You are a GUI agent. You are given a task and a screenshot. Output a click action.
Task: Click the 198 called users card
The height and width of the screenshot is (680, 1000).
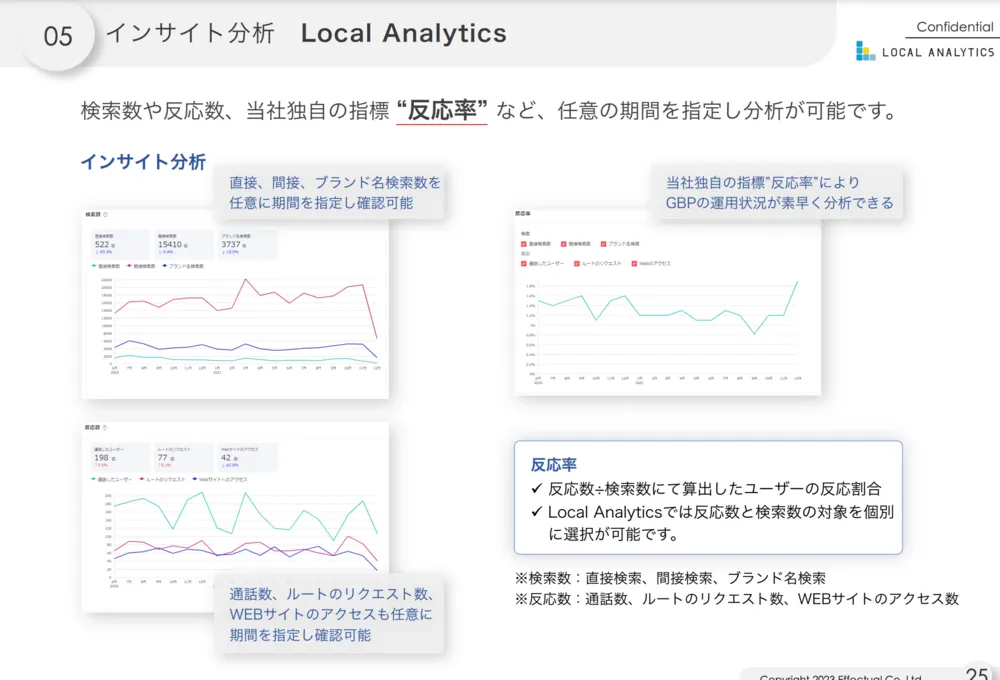click(x=121, y=457)
